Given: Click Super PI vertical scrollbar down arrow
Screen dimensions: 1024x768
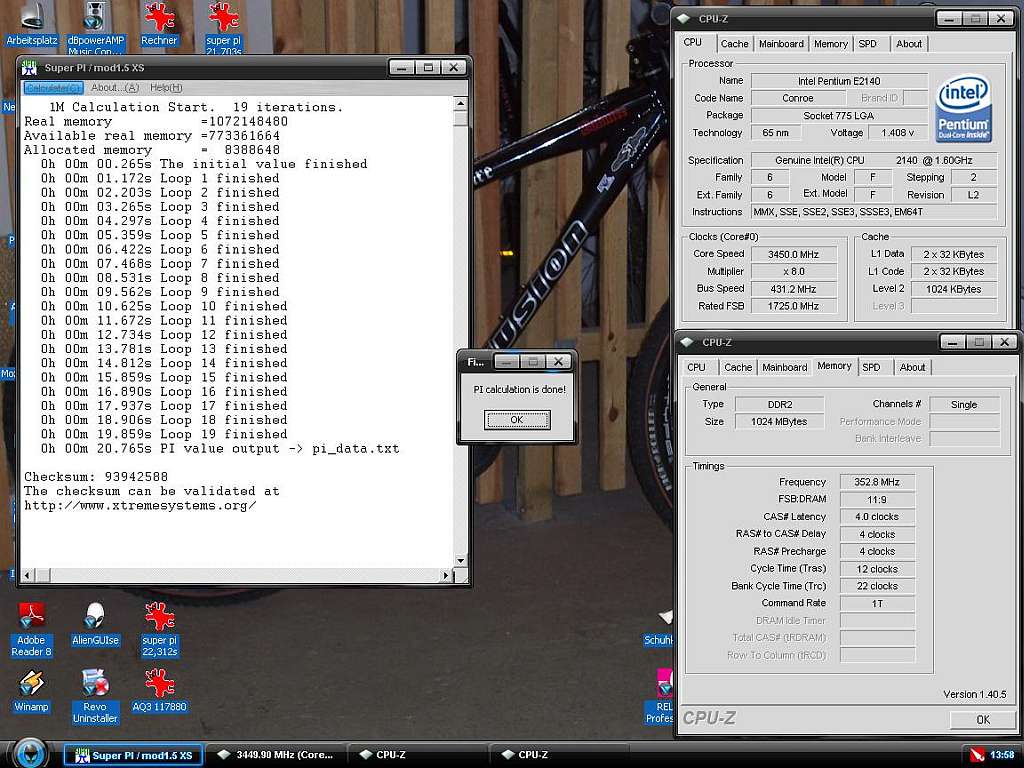Looking at the screenshot, I should 460,560.
